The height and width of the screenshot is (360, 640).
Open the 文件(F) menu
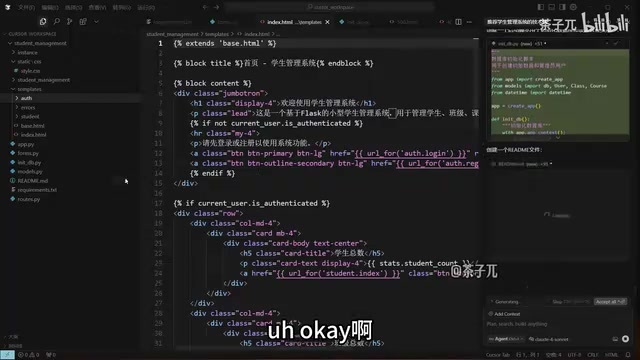(26, 7)
